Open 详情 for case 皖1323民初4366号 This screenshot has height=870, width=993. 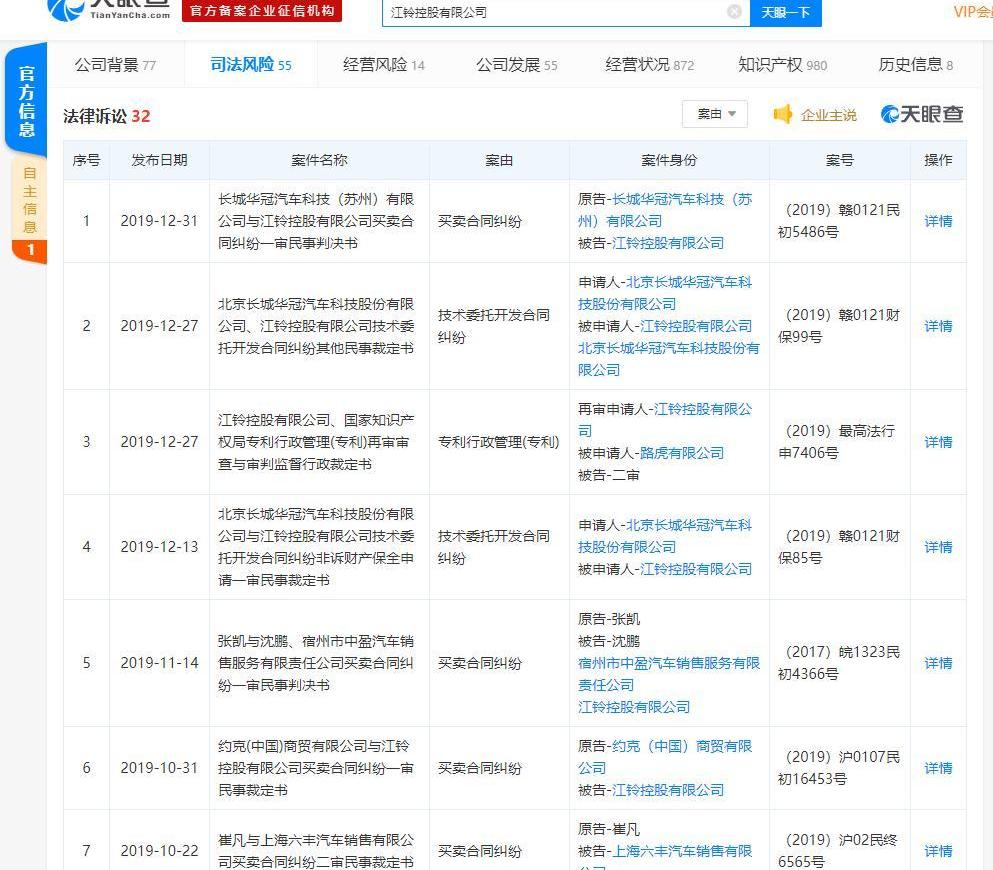pos(938,663)
